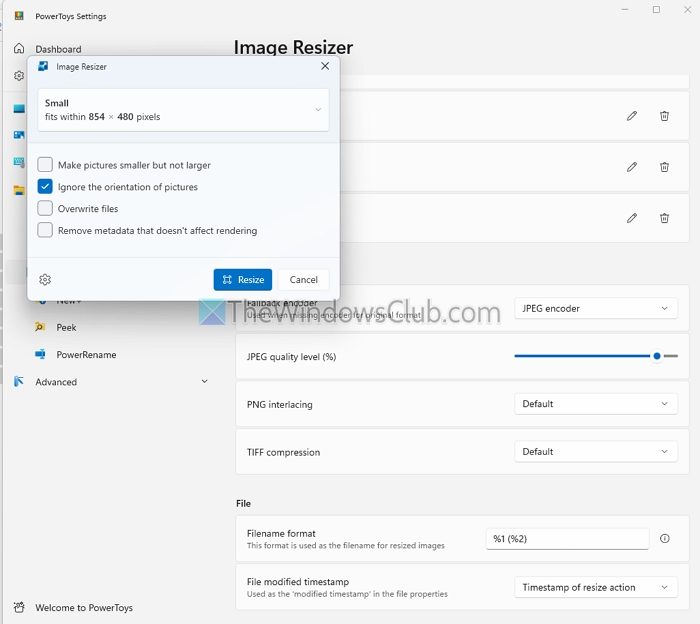The height and width of the screenshot is (624, 700).
Task: Click the yellow folder sidebar category icon
Action: click(19, 190)
